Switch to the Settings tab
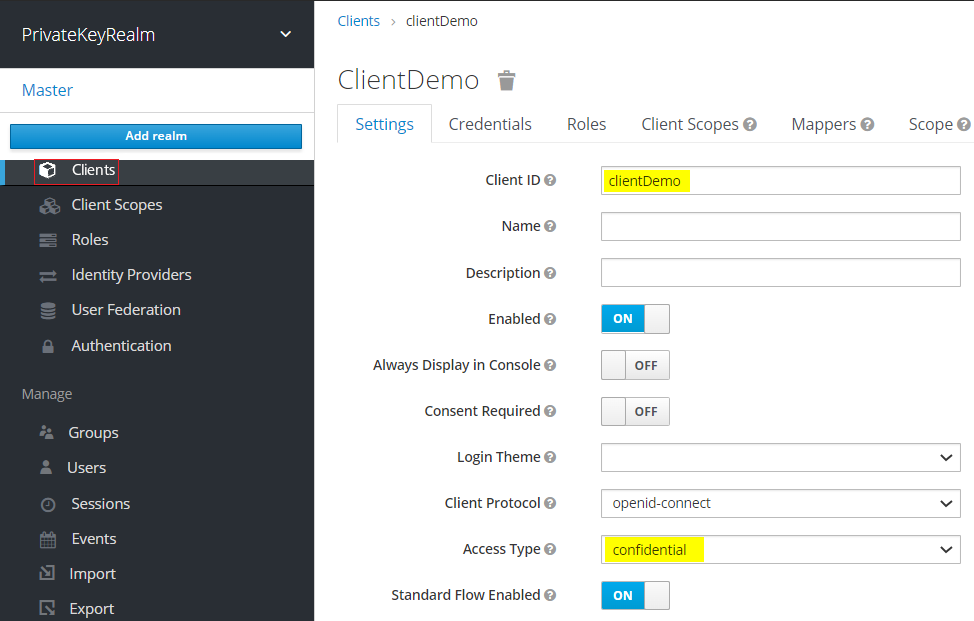This screenshot has width=974, height=621. point(385,124)
